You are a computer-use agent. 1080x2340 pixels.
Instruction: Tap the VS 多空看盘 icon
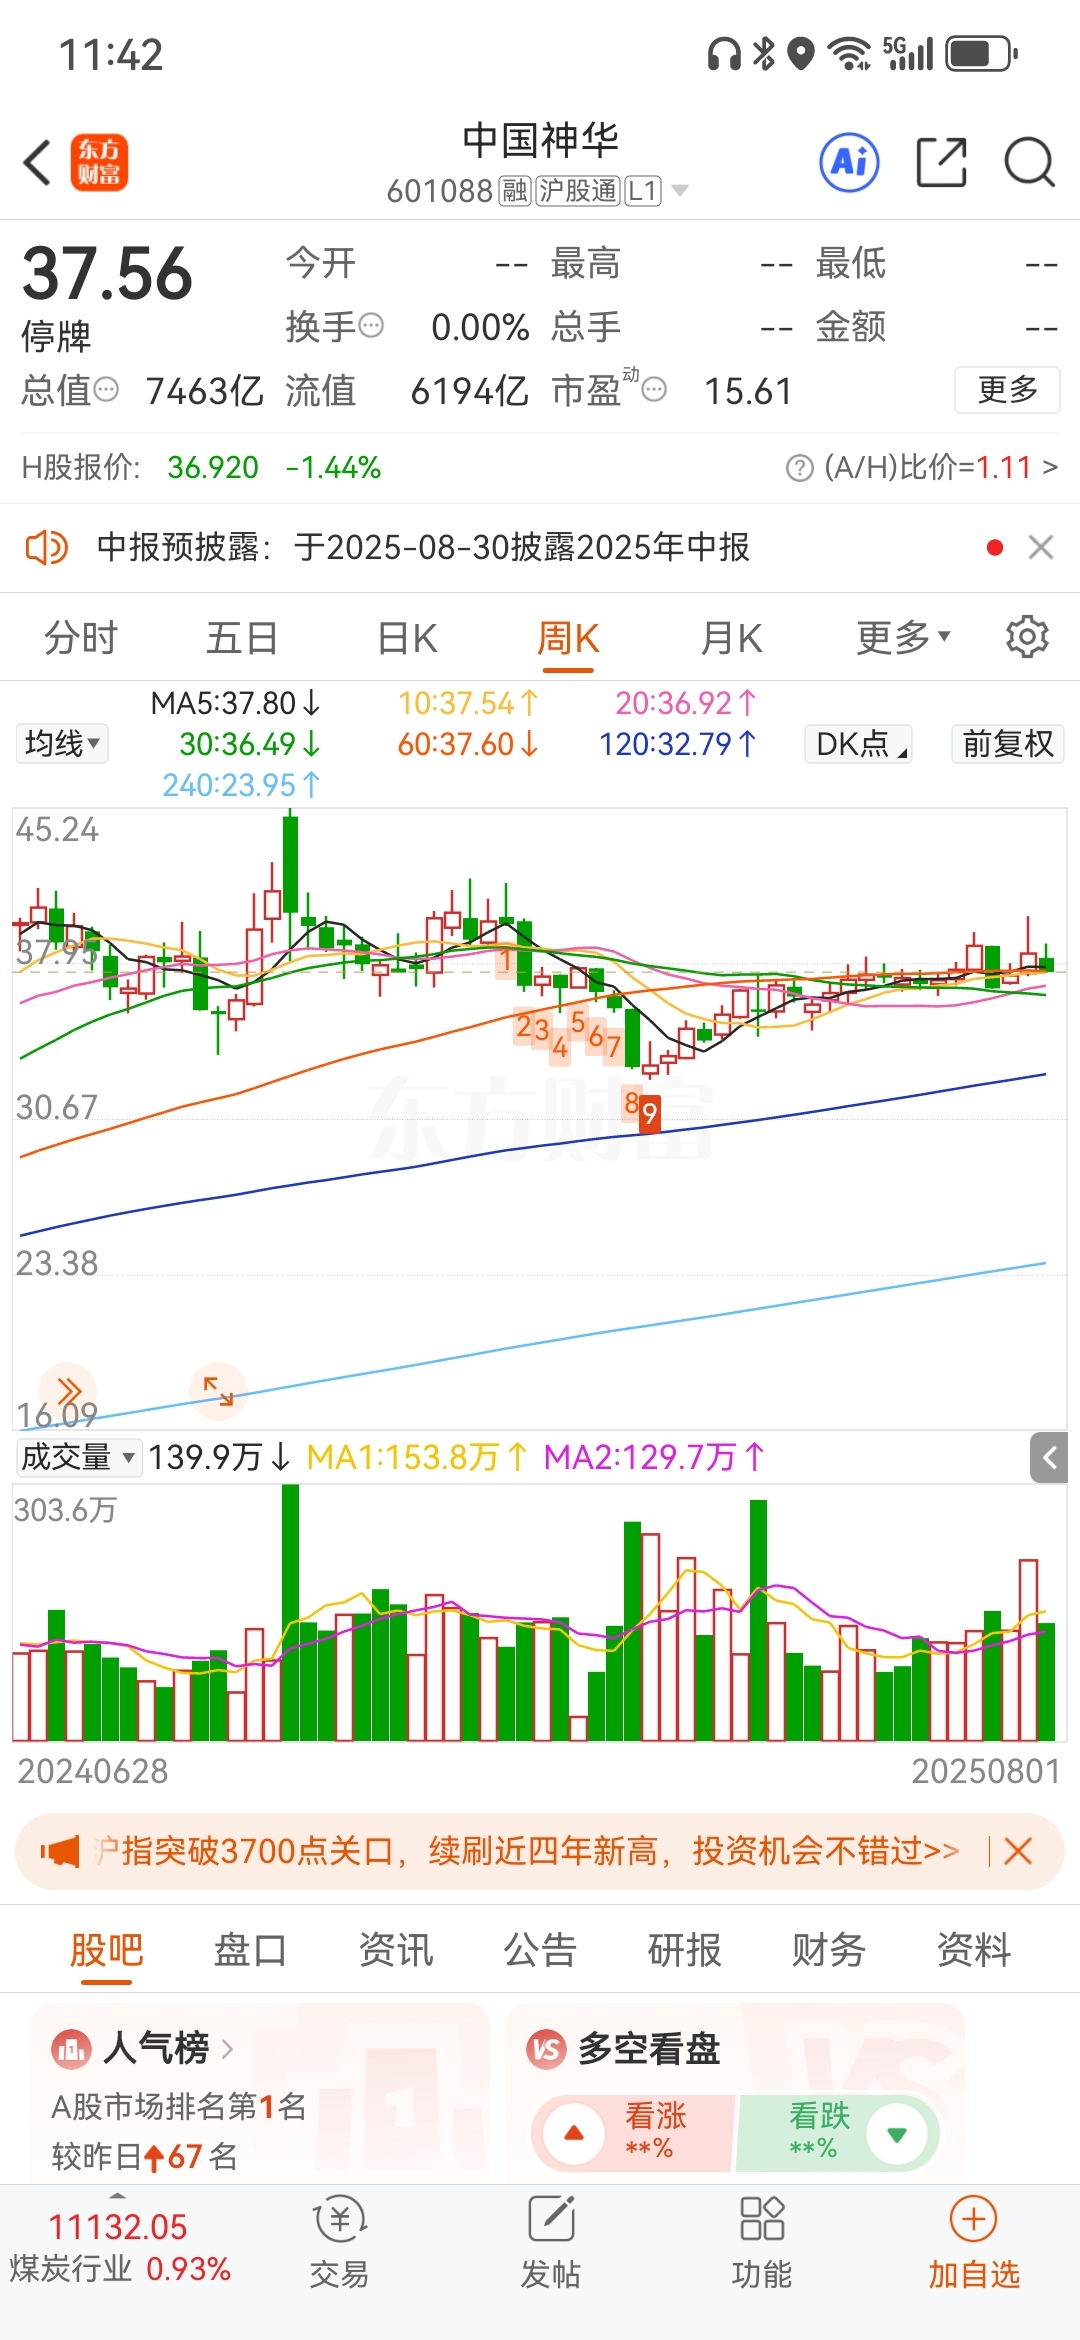(546, 2049)
